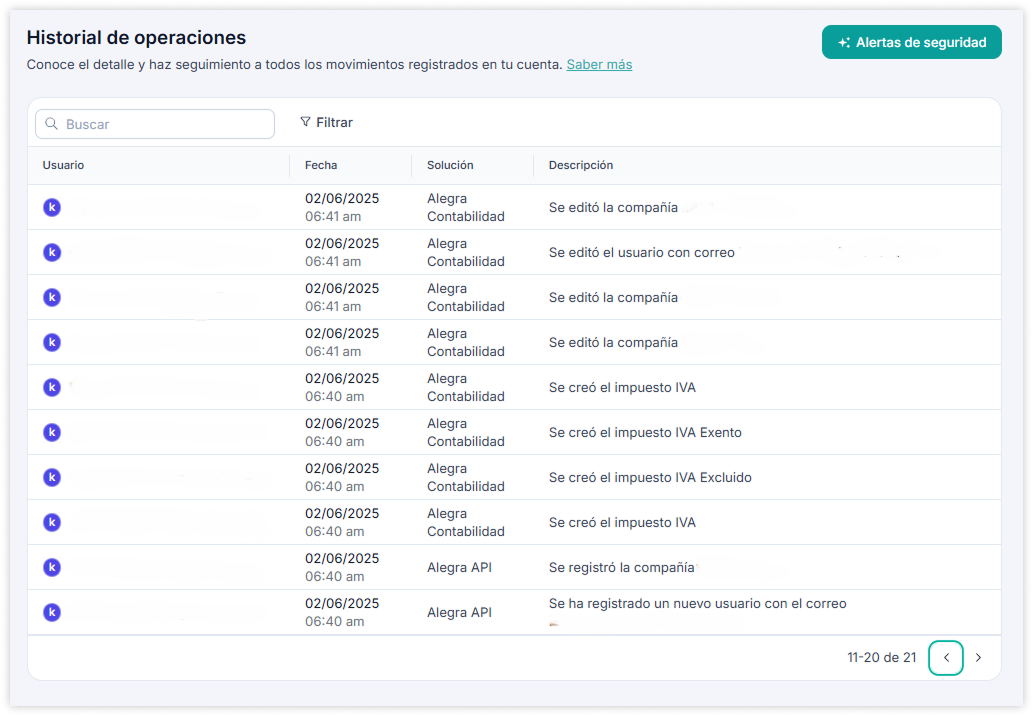Select 'Se registró la compañía' description

[x=621, y=567]
